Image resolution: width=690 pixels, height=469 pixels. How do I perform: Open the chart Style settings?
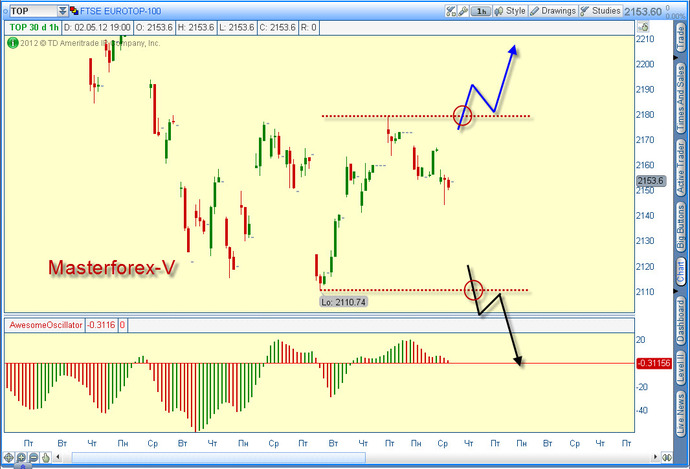tap(510, 11)
